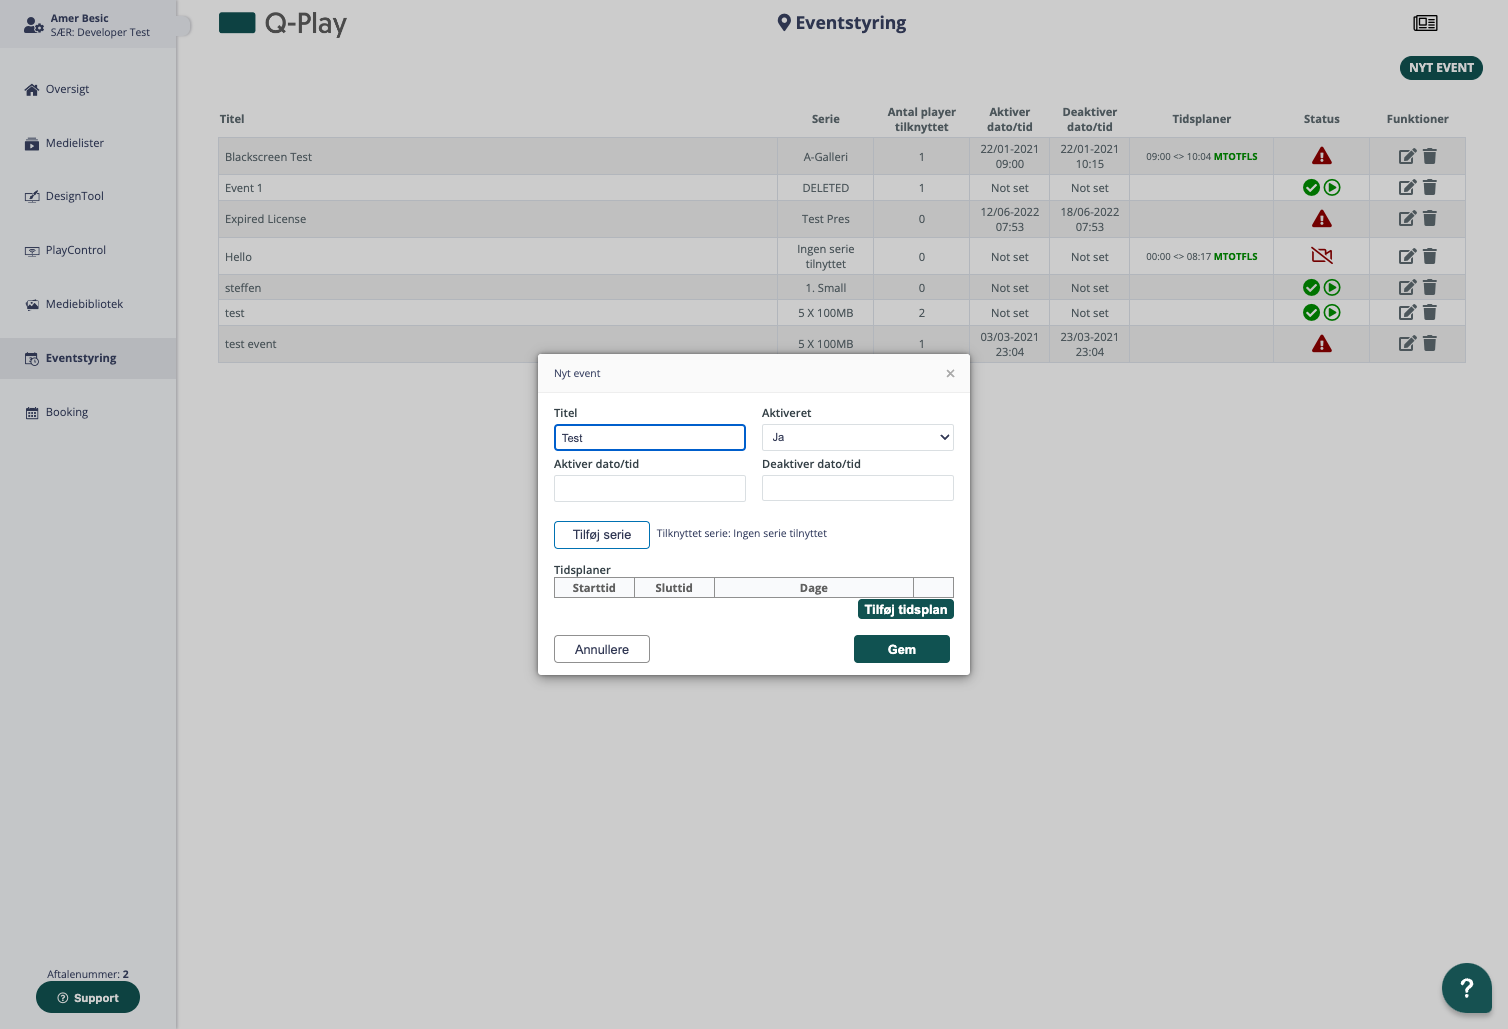Click the 09:00 <> 10:04 MTOTFLS schedule
The height and width of the screenshot is (1029, 1508).
click(x=1202, y=157)
